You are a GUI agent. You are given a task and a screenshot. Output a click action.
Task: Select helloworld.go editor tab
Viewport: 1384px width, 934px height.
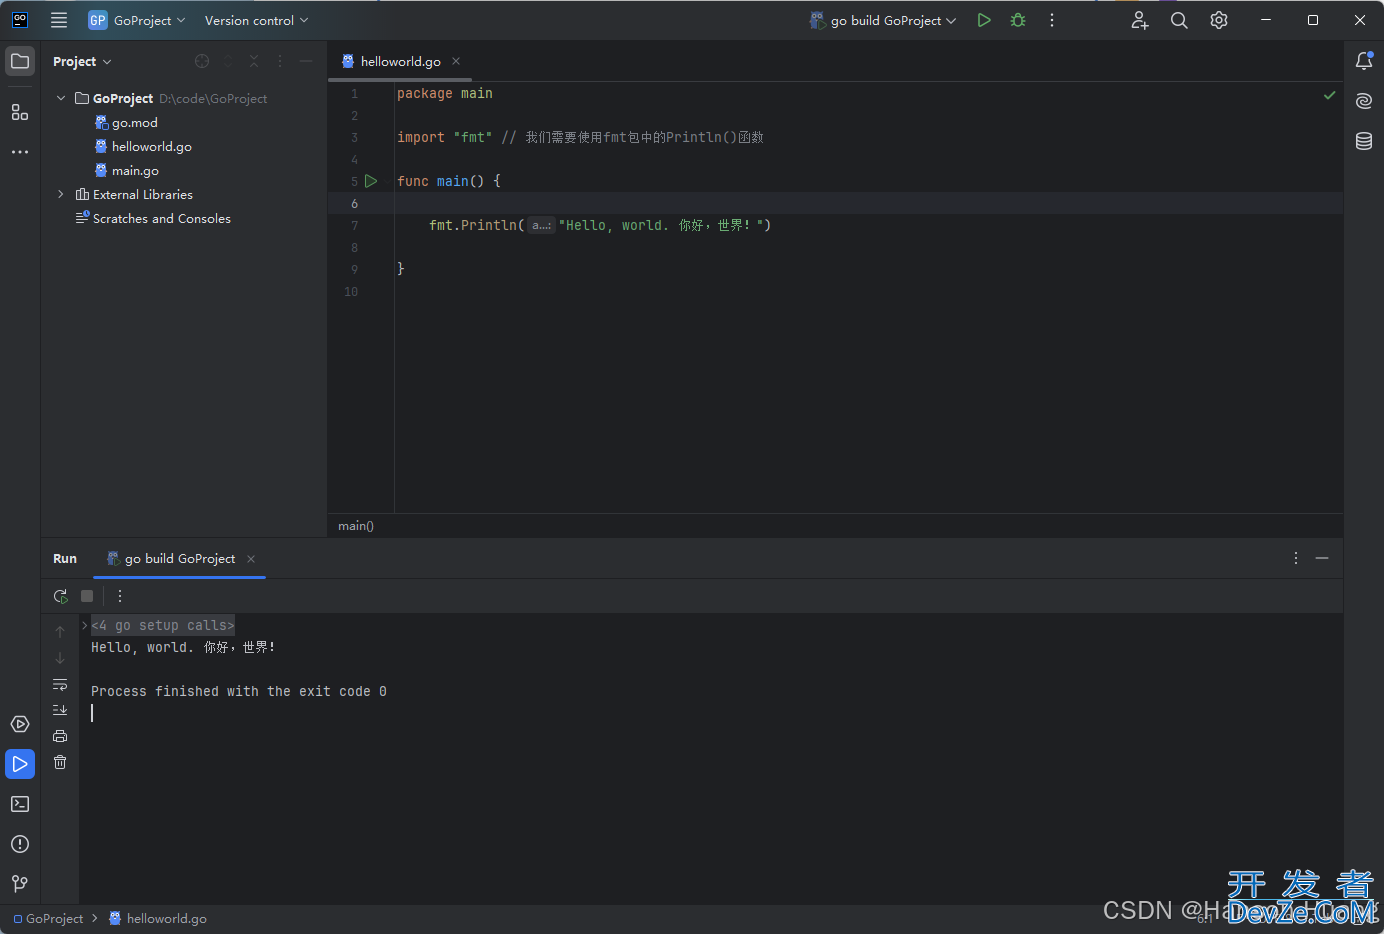pos(400,61)
